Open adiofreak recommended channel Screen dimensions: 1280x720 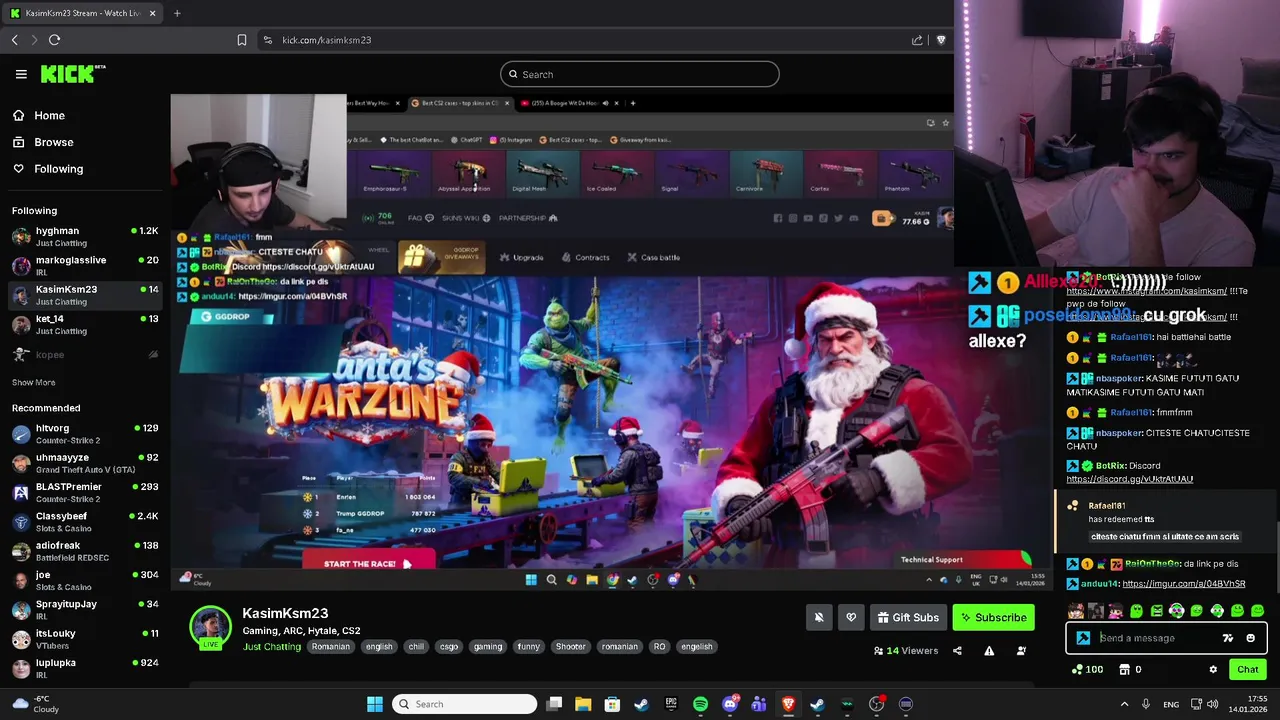tap(85, 551)
